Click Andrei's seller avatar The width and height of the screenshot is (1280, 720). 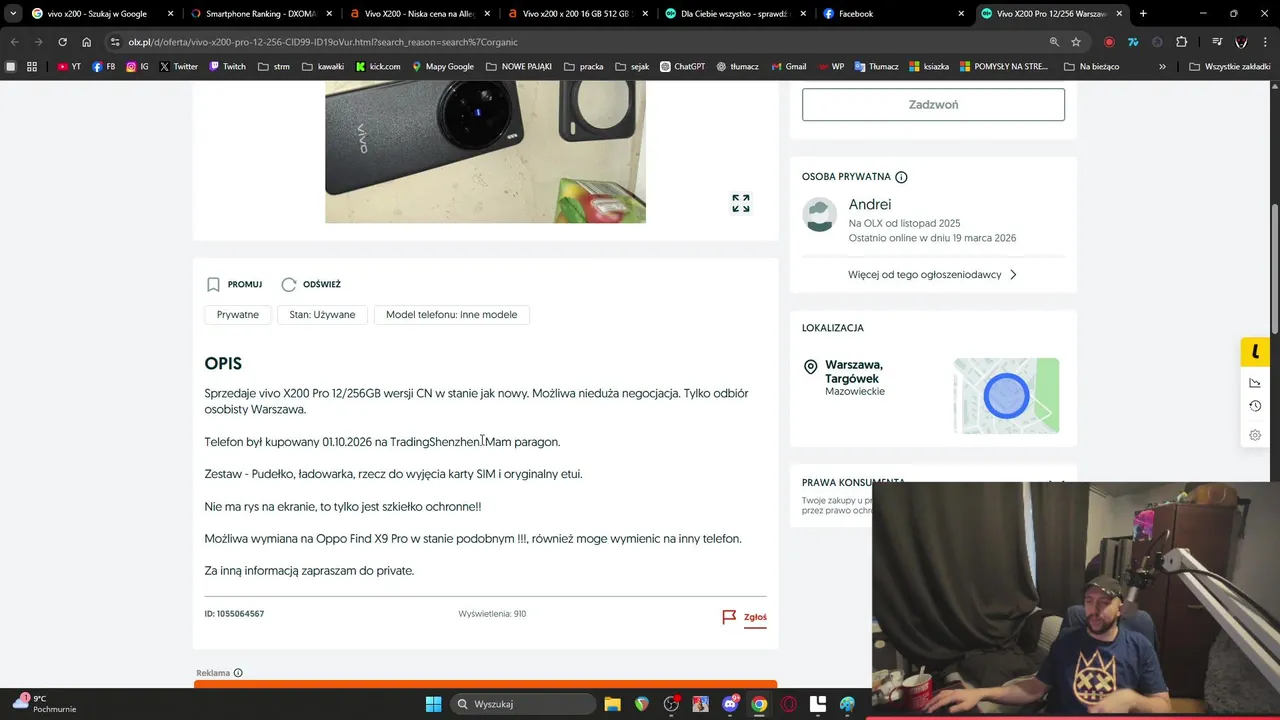click(820, 215)
